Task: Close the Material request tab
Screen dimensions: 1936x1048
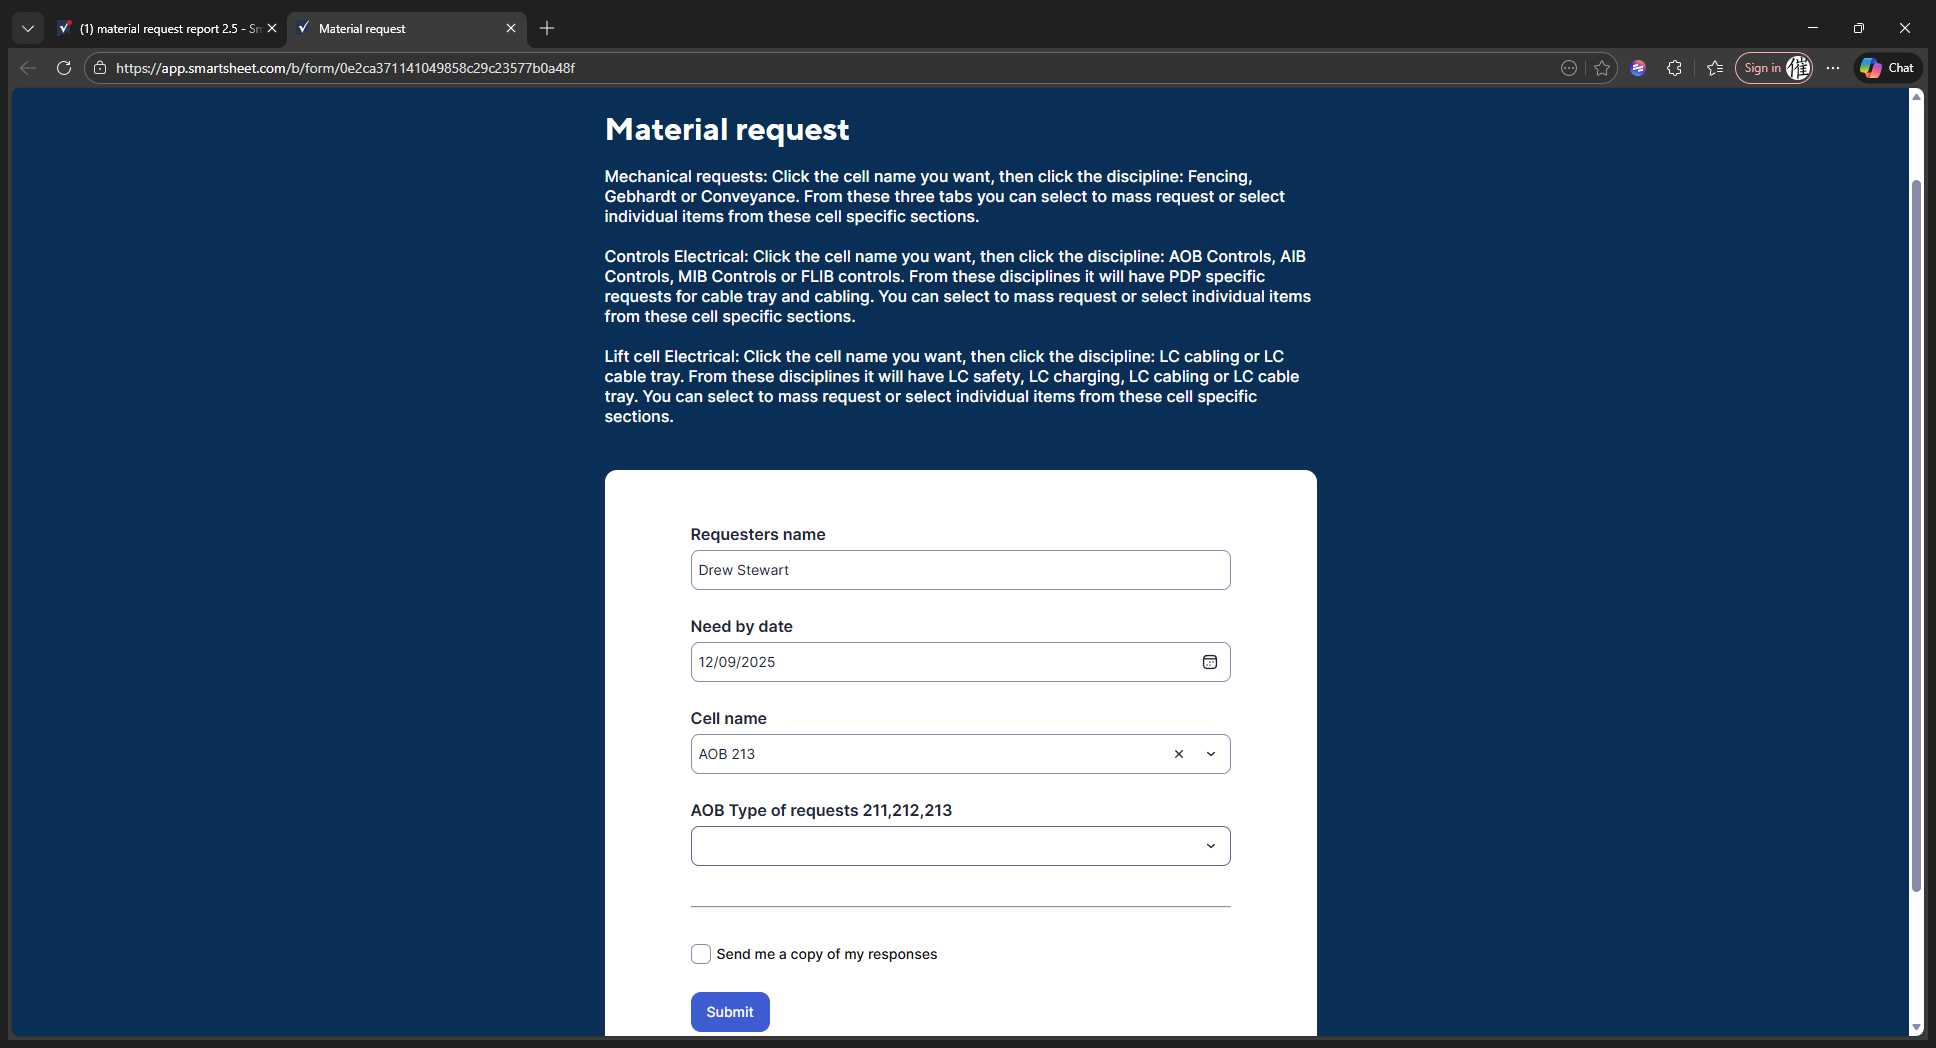Action: tap(511, 29)
